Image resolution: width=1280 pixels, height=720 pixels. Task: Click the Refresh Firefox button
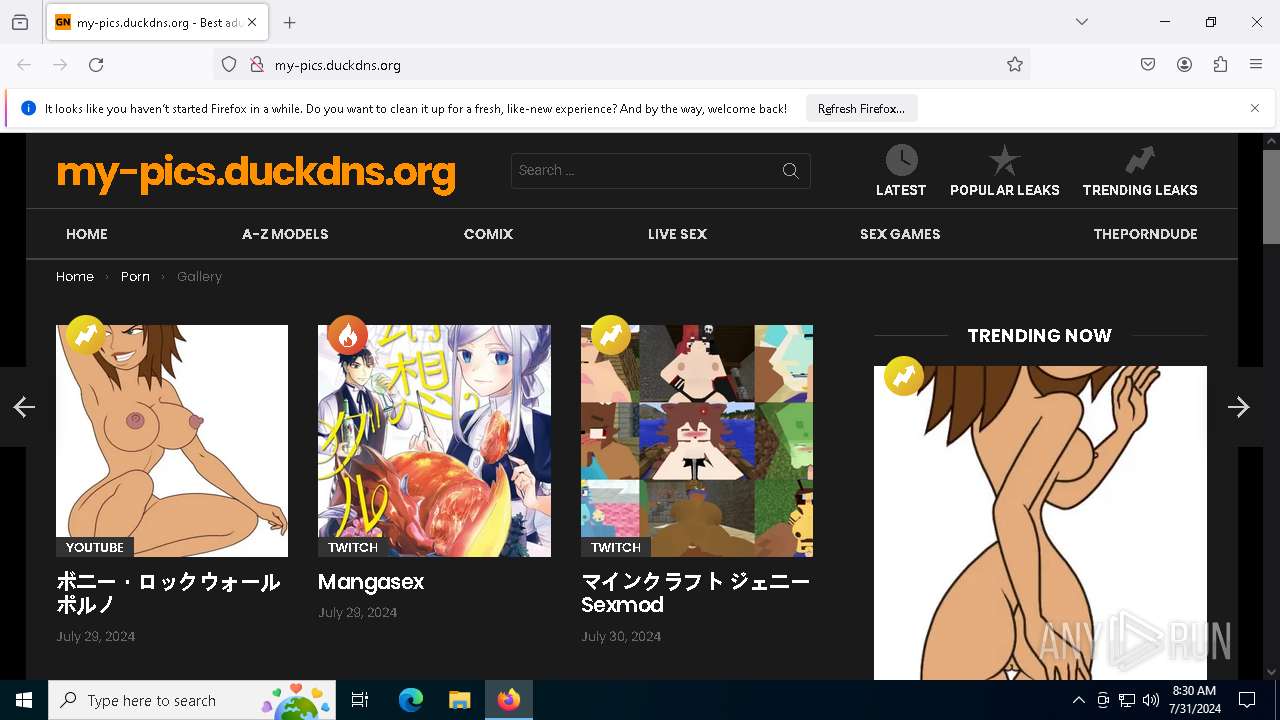click(861, 109)
